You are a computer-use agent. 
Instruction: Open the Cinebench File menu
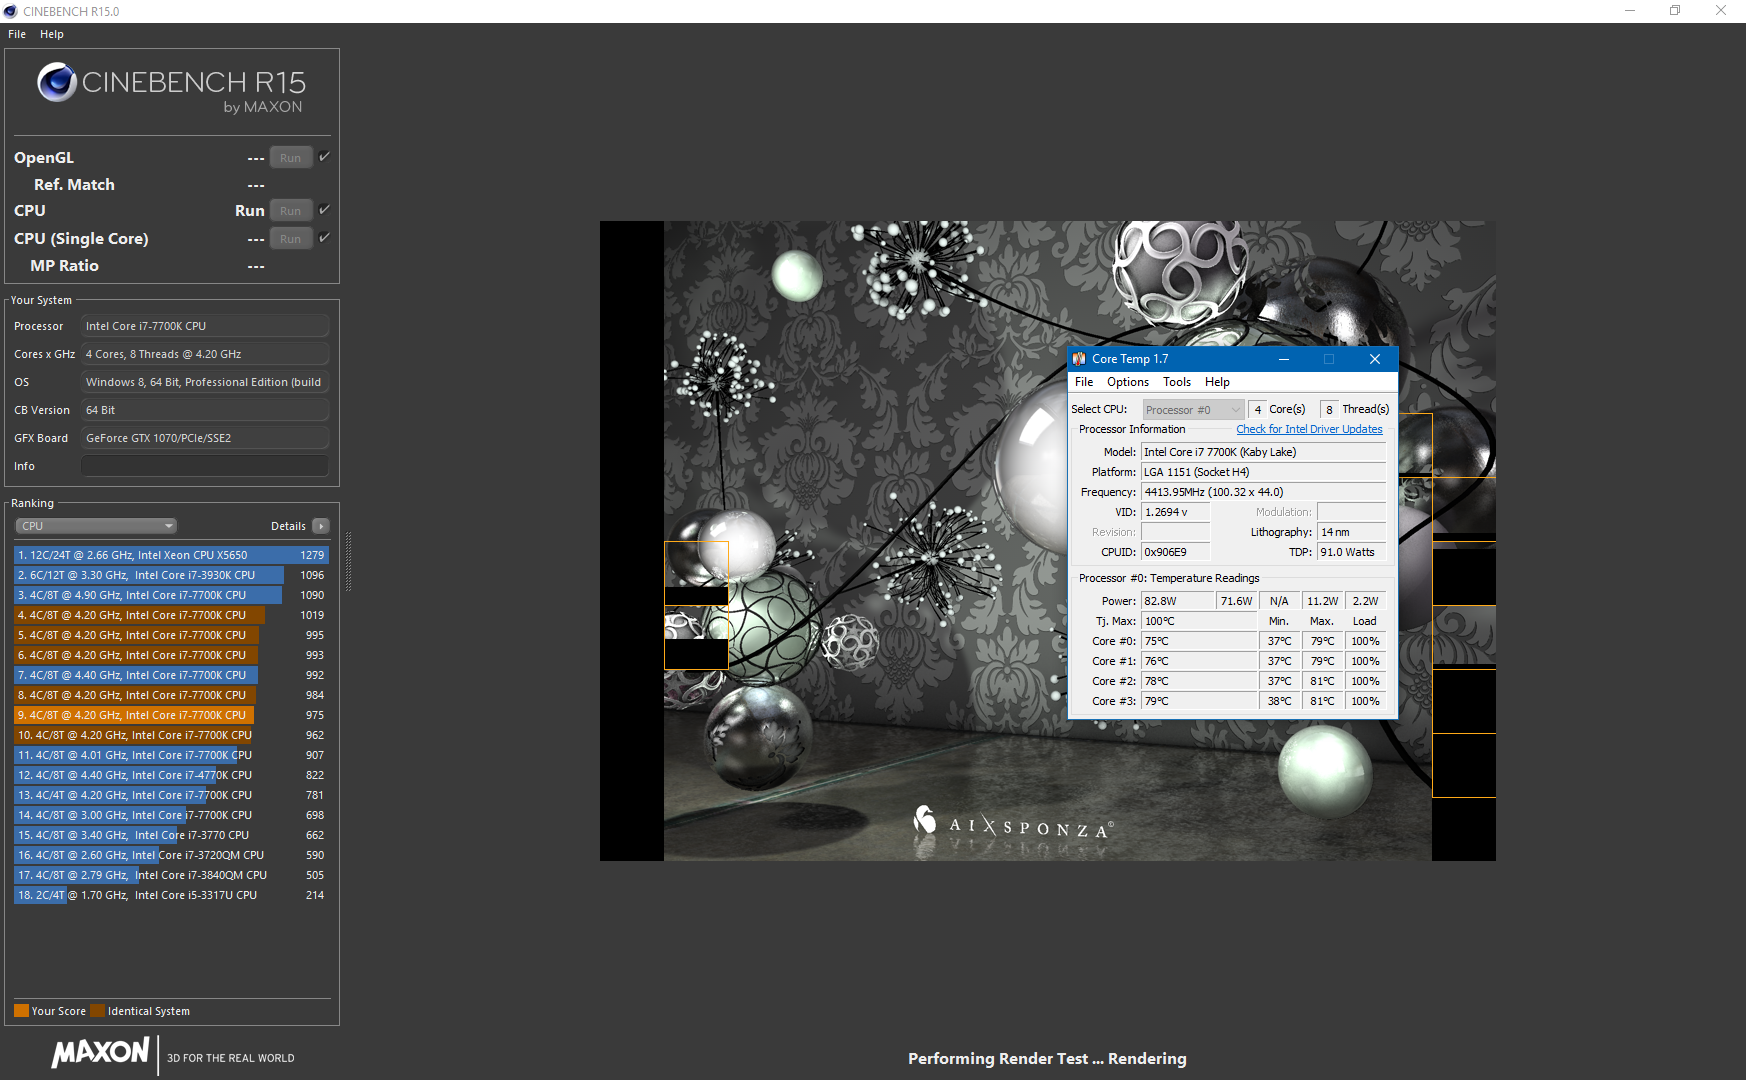[17, 34]
